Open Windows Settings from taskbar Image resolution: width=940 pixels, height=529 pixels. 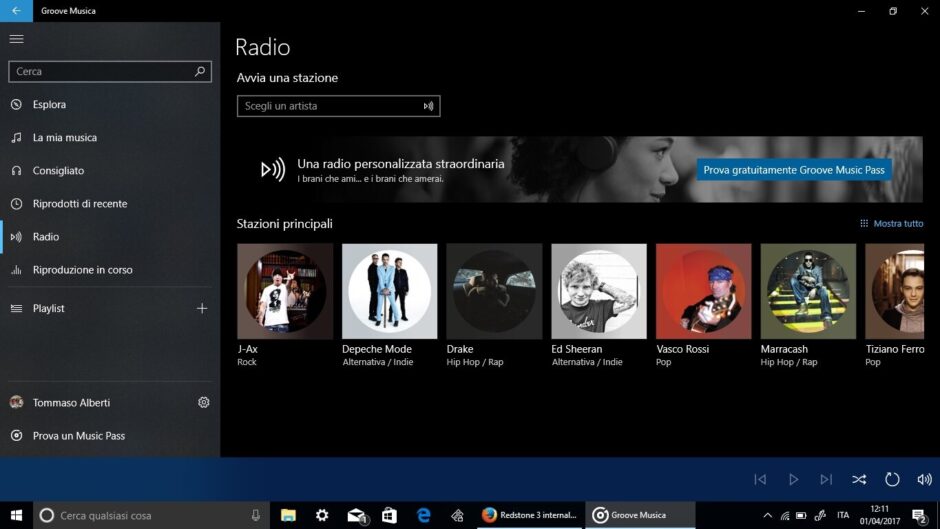point(322,515)
